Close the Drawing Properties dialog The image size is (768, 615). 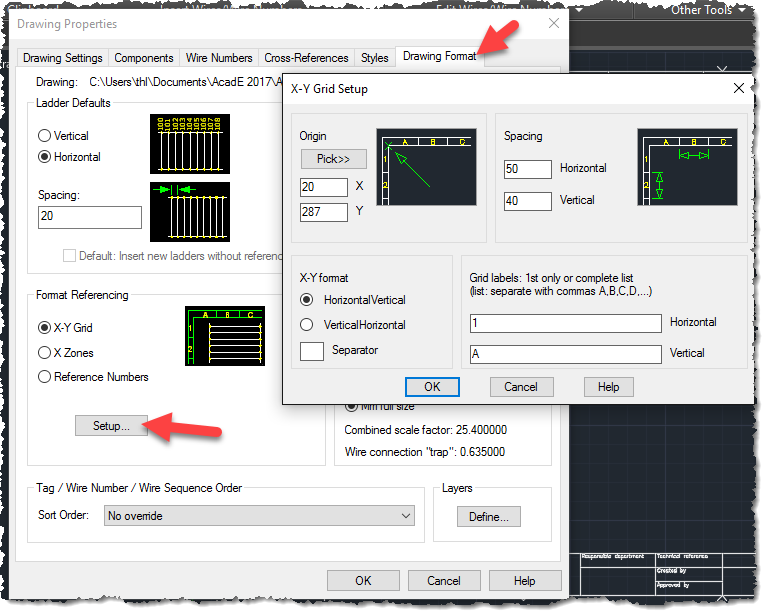553,23
